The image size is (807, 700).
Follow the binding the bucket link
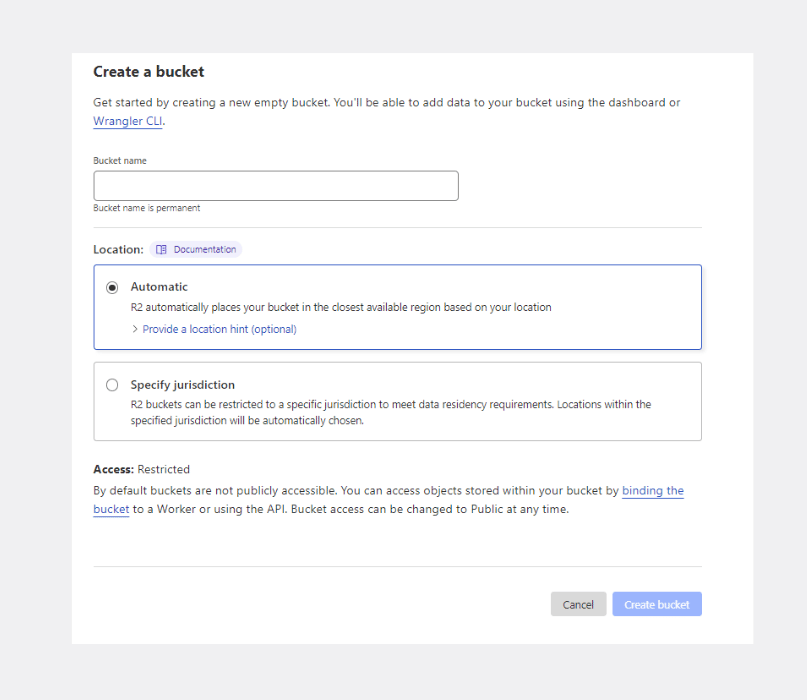(x=653, y=491)
